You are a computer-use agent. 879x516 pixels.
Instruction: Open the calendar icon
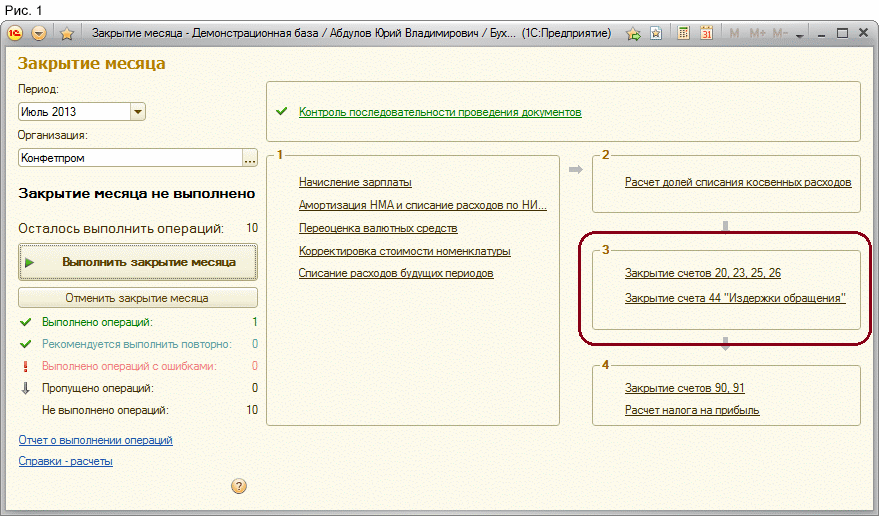tap(706, 33)
